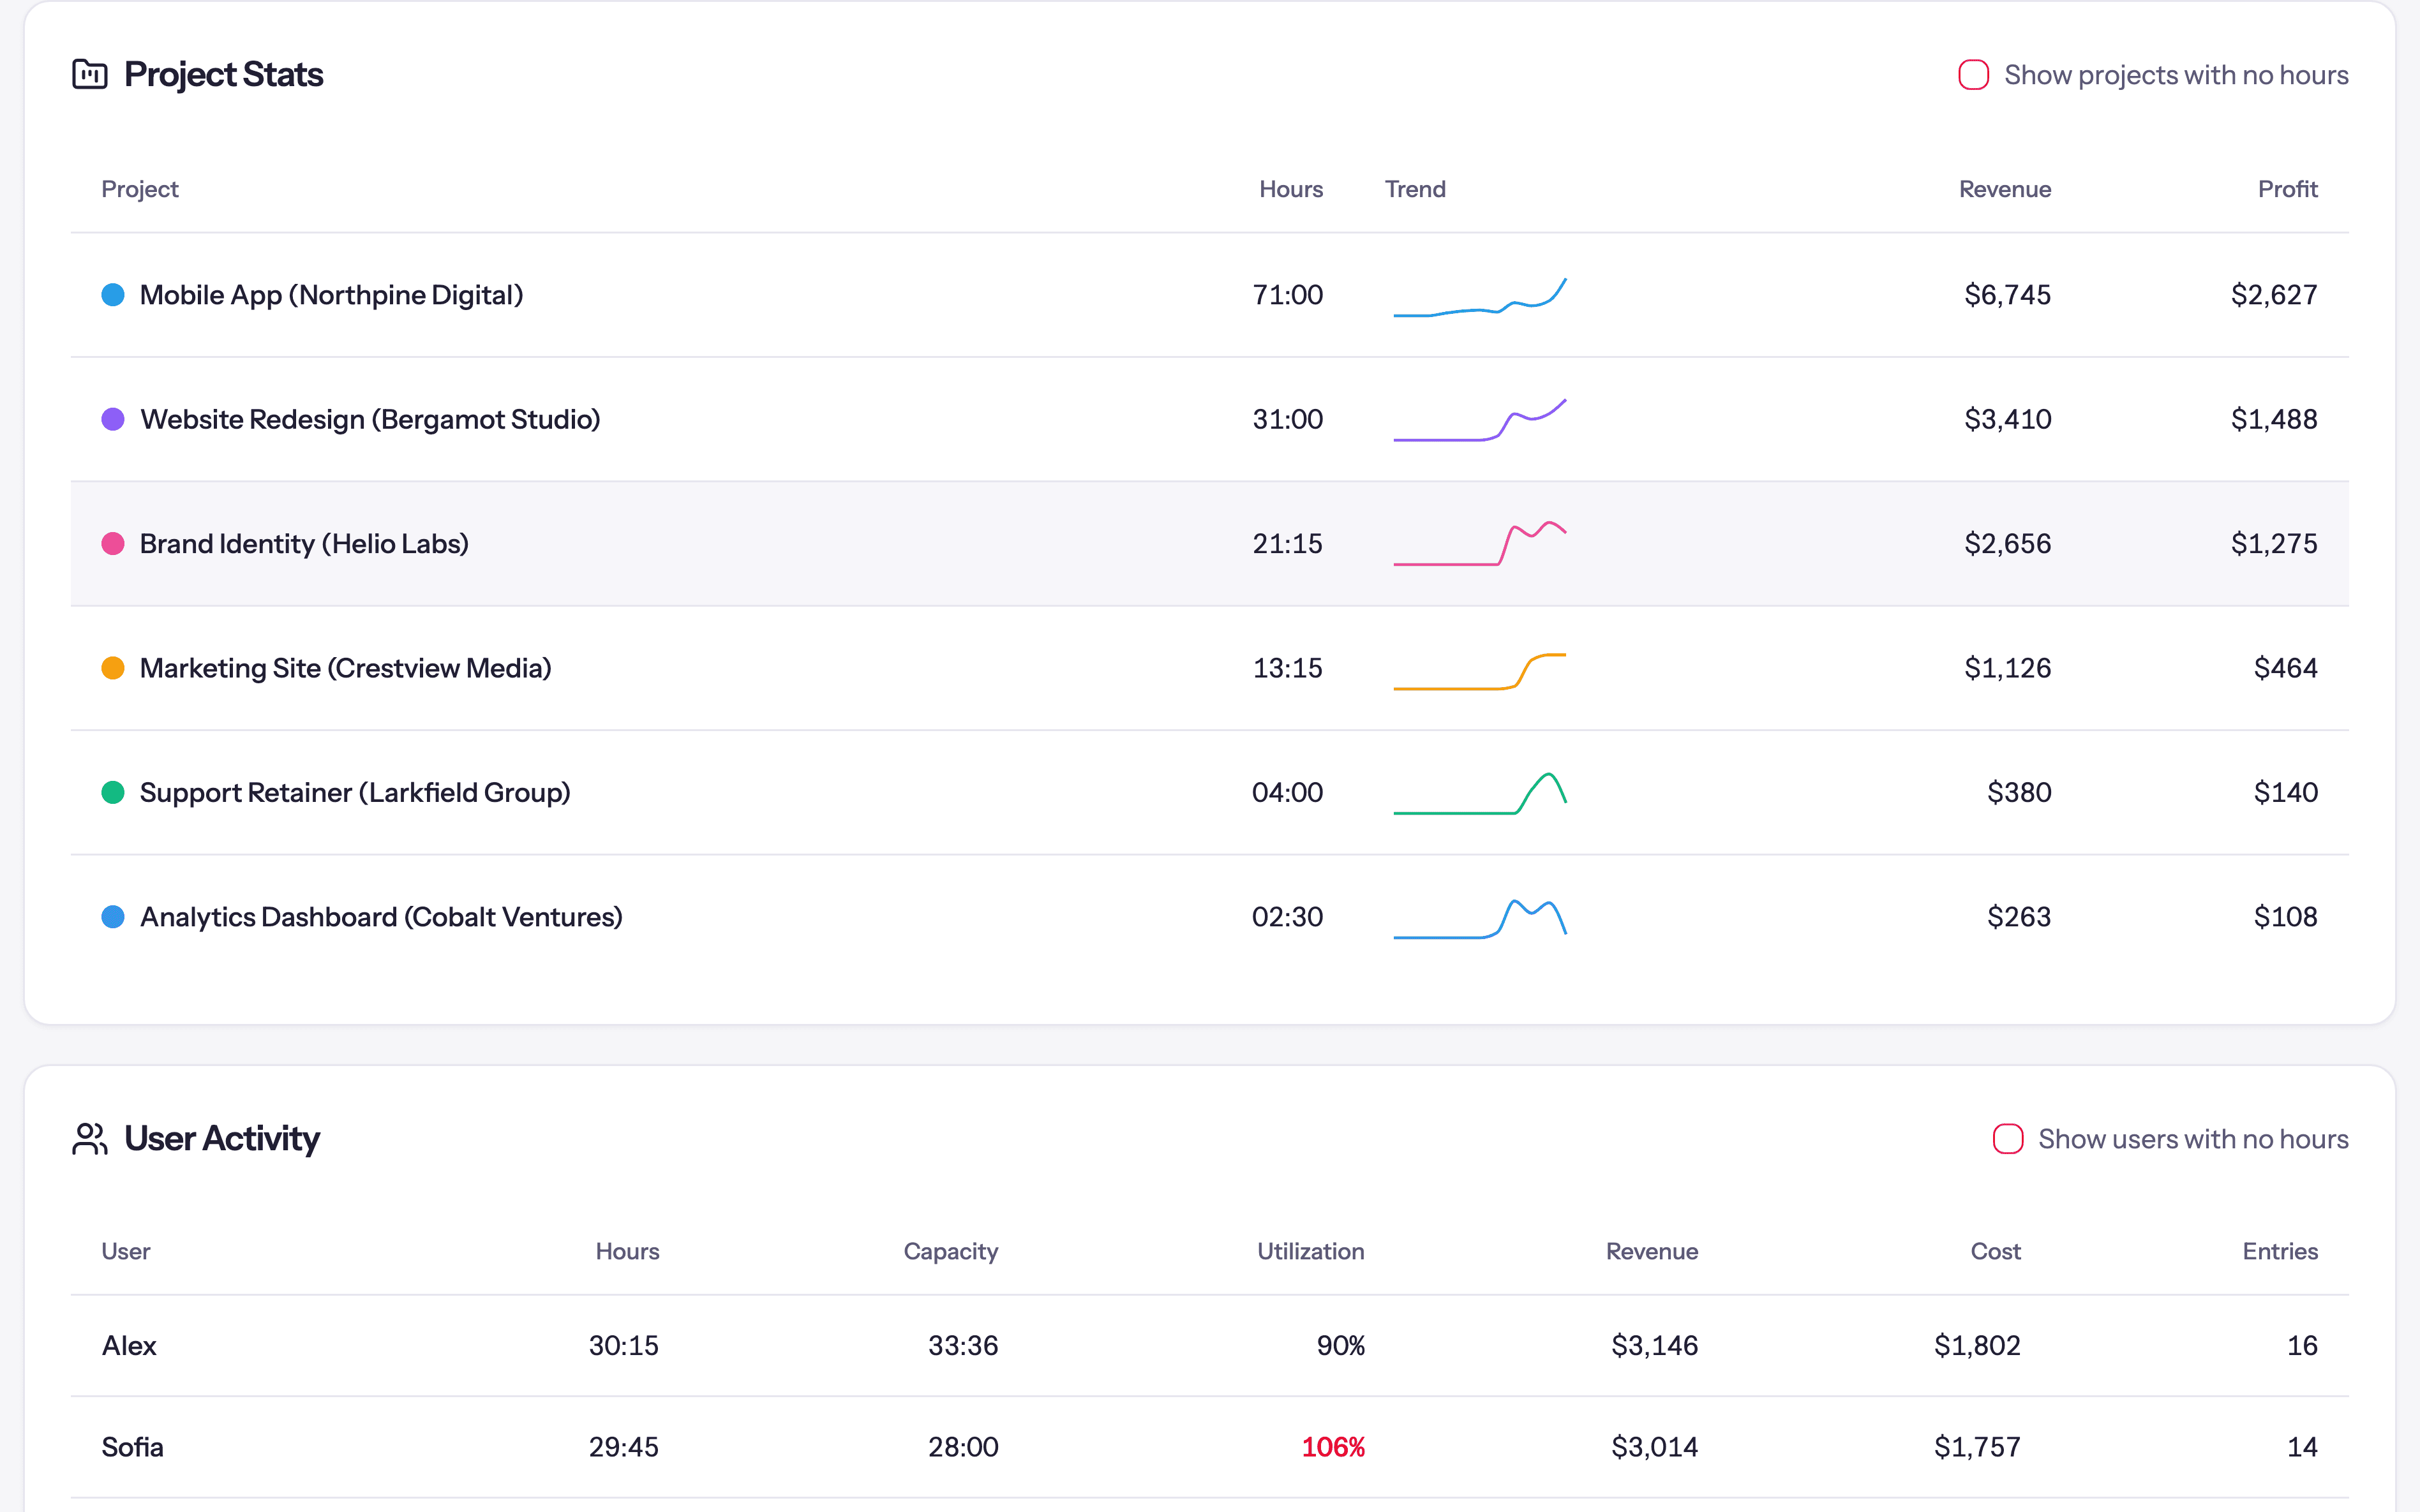2420x1512 pixels.
Task: Open Analytics Dashboard (Cobalt Ventures) project
Action: pyautogui.click(x=381, y=917)
